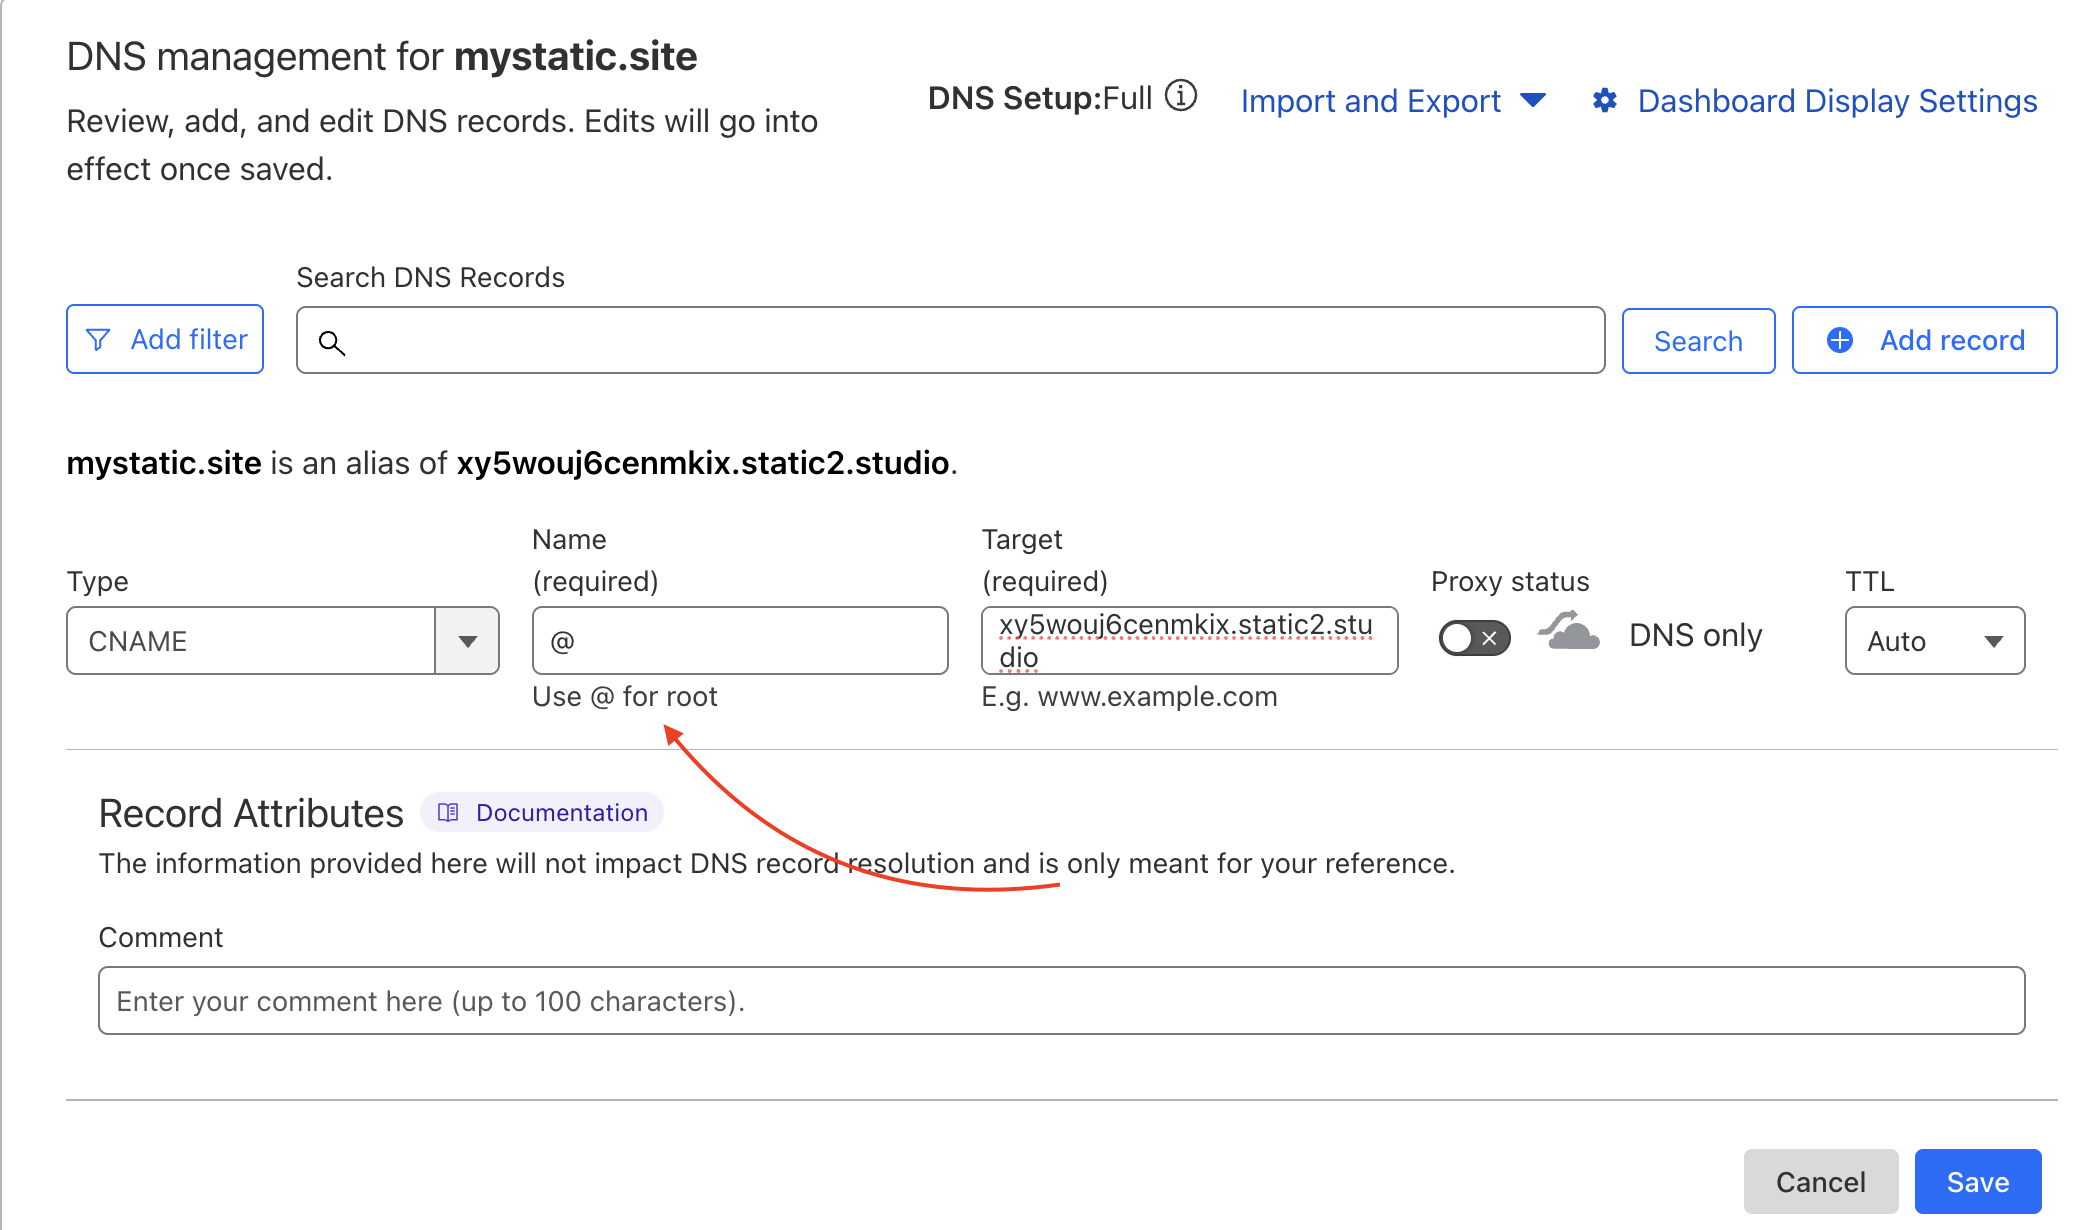Open the Documentation link
The image size is (2098, 1230).
click(x=561, y=812)
